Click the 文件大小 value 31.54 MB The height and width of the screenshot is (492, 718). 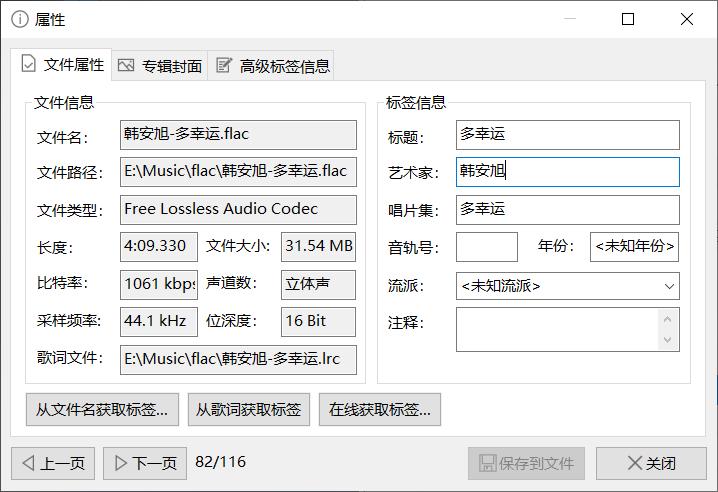(318, 247)
